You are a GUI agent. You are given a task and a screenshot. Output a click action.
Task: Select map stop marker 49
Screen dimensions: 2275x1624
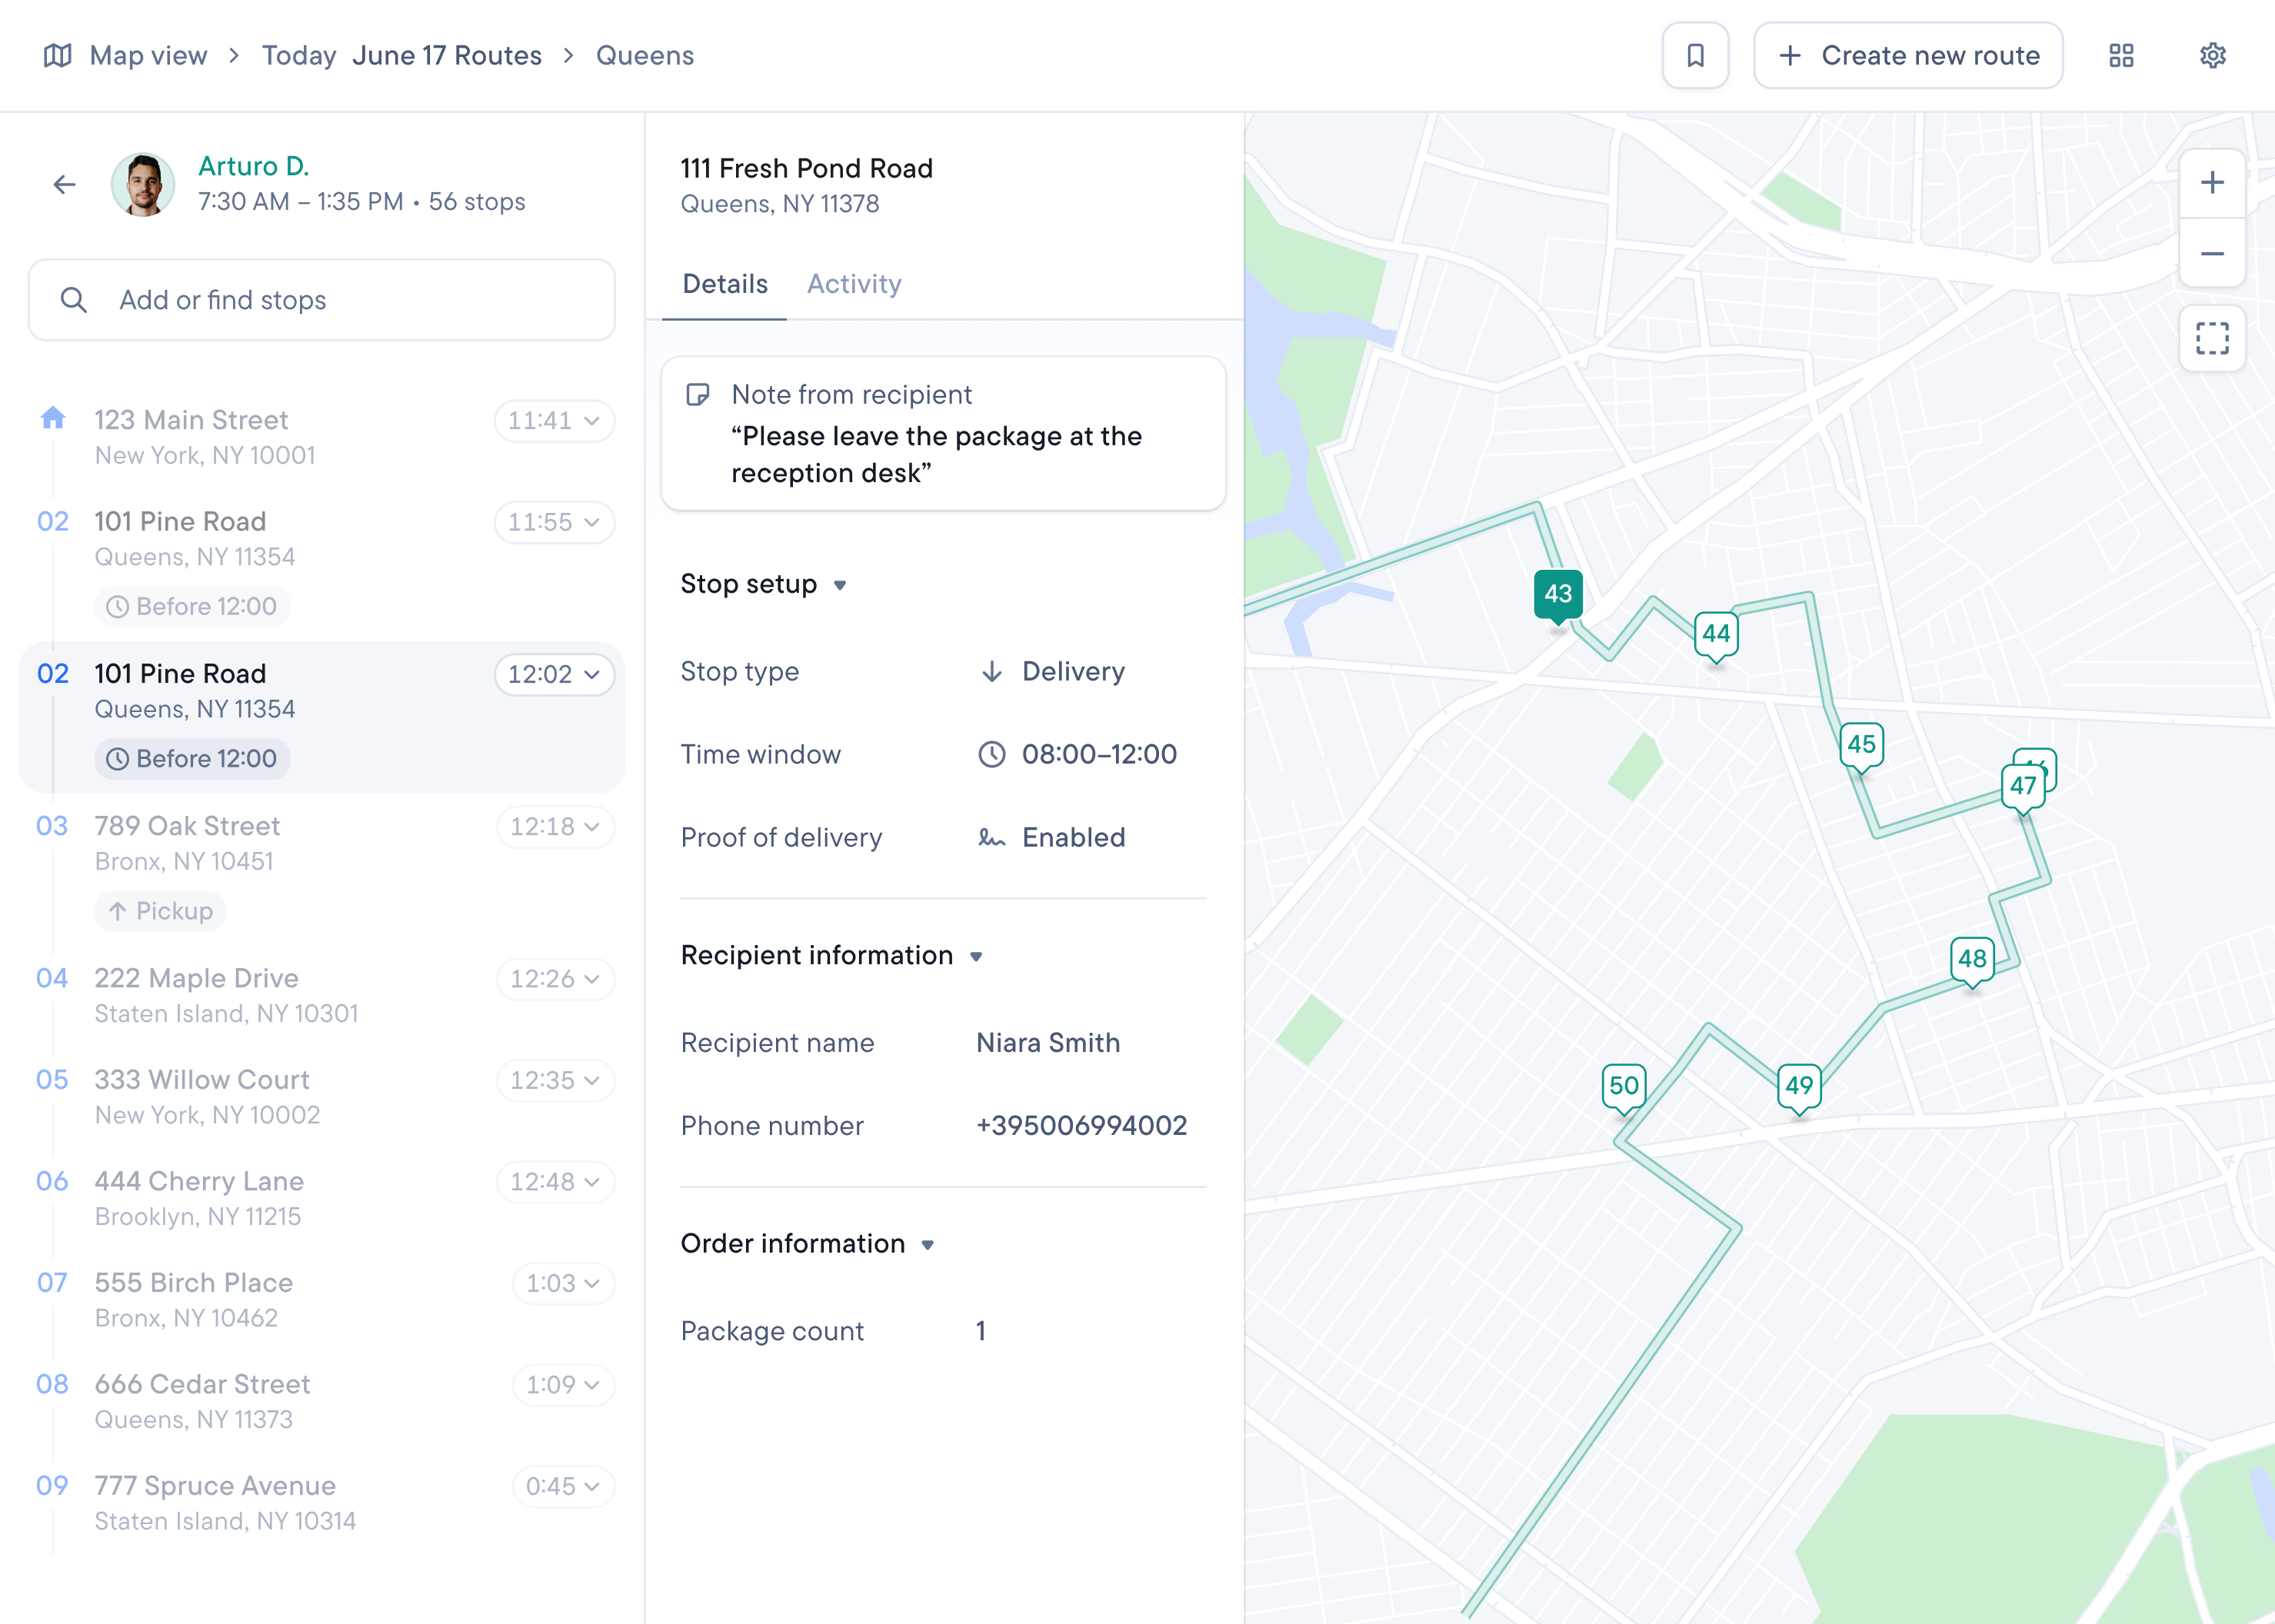point(1799,1087)
